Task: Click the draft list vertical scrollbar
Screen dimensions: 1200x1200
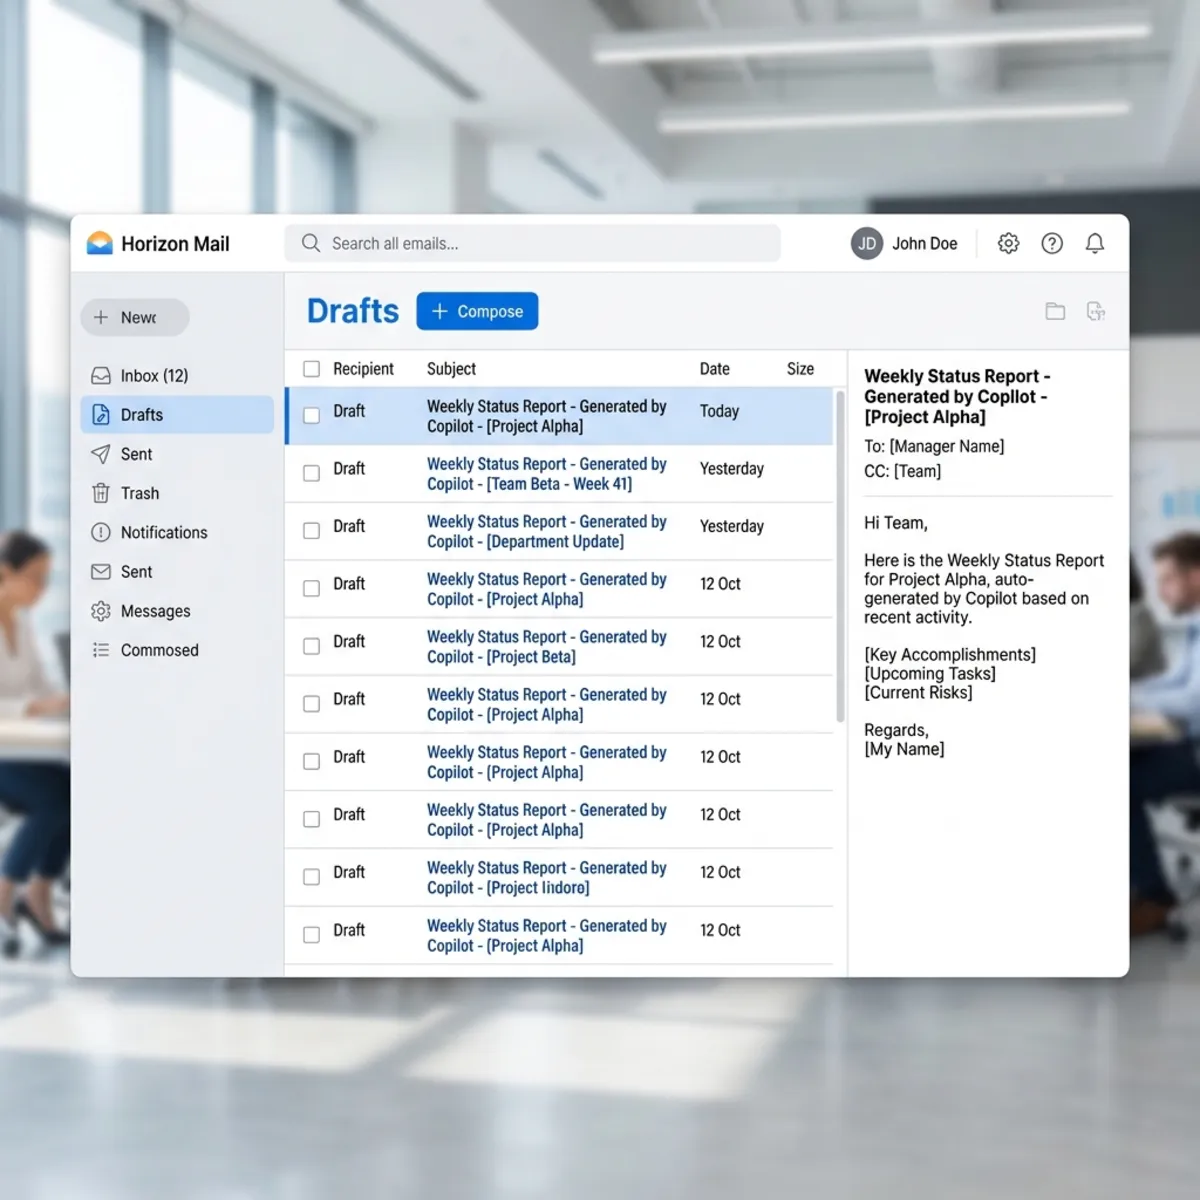Action: click(x=840, y=555)
